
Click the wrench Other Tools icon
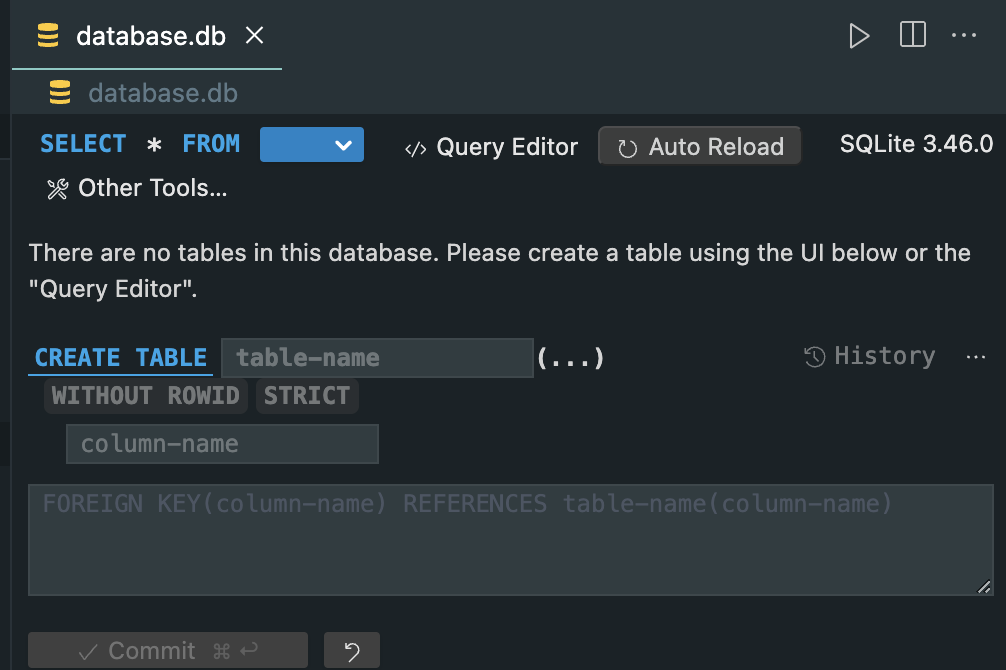click(58, 189)
